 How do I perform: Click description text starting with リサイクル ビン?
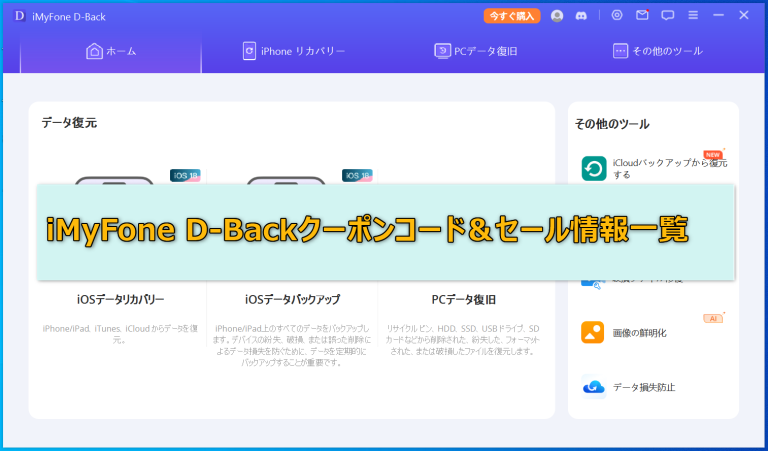(463, 340)
